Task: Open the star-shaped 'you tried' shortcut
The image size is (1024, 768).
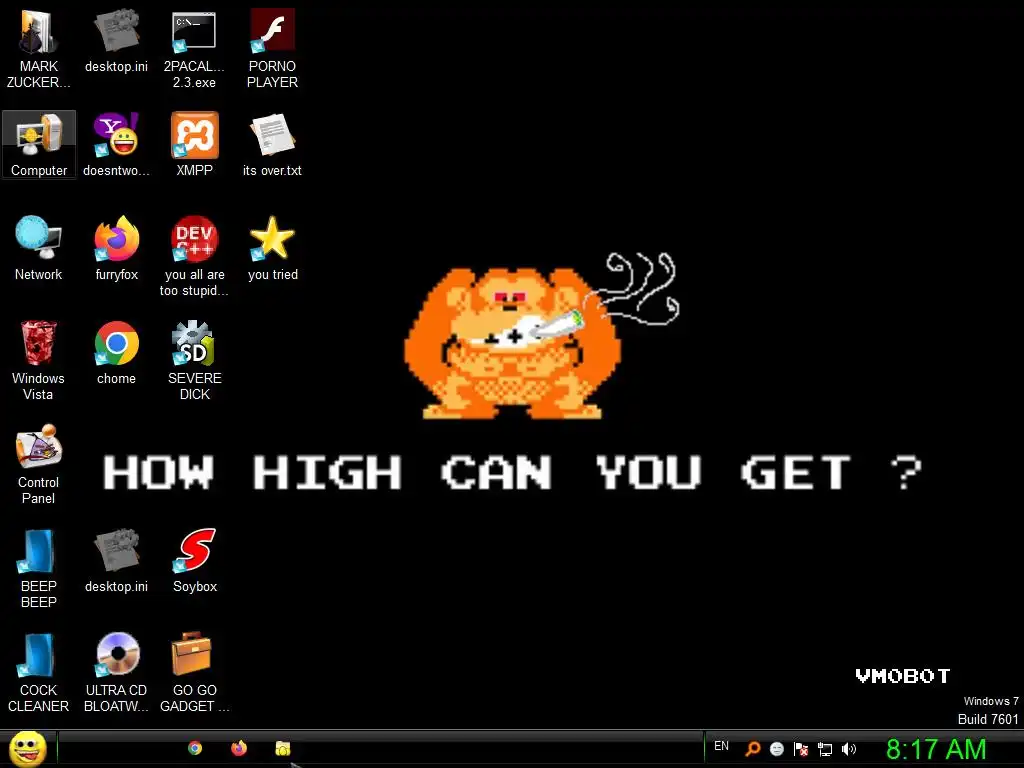Action: [272, 248]
